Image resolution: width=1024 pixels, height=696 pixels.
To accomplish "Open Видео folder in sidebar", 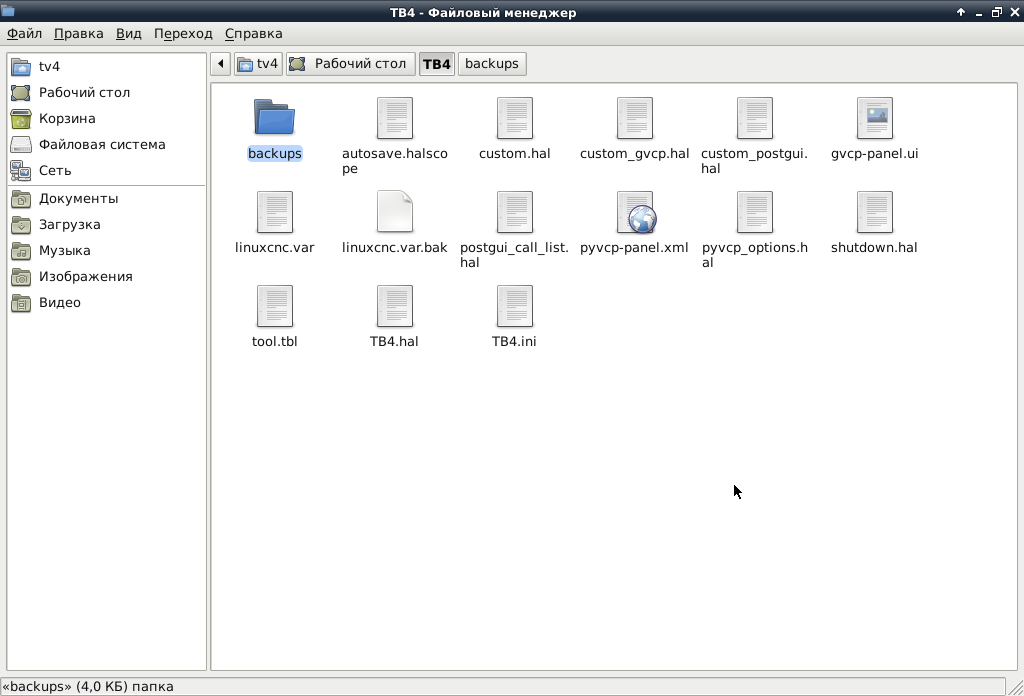I will [x=106, y=303].
